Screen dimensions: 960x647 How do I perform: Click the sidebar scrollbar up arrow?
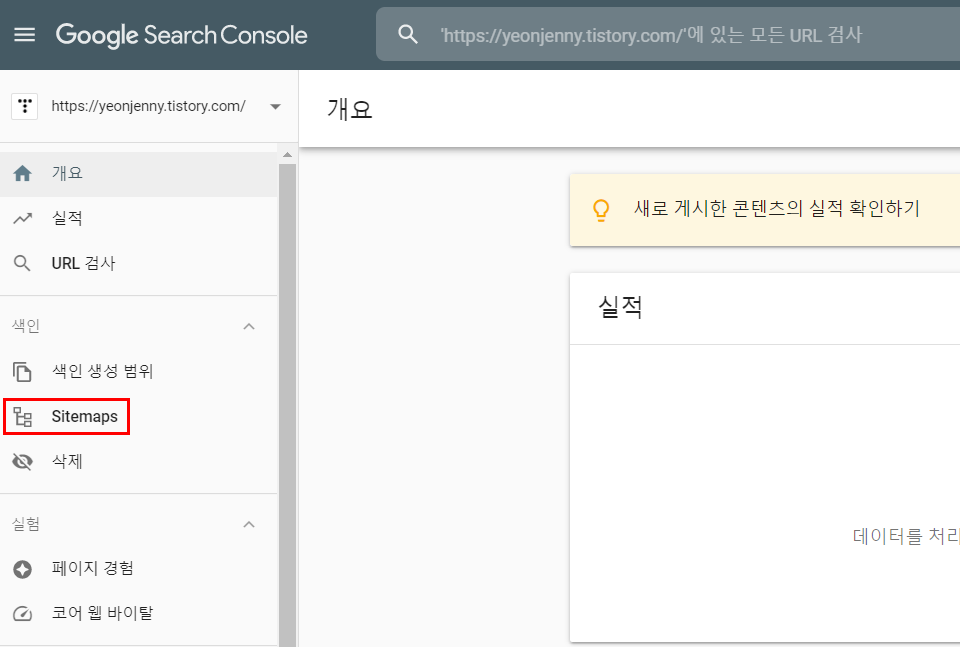pos(288,155)
